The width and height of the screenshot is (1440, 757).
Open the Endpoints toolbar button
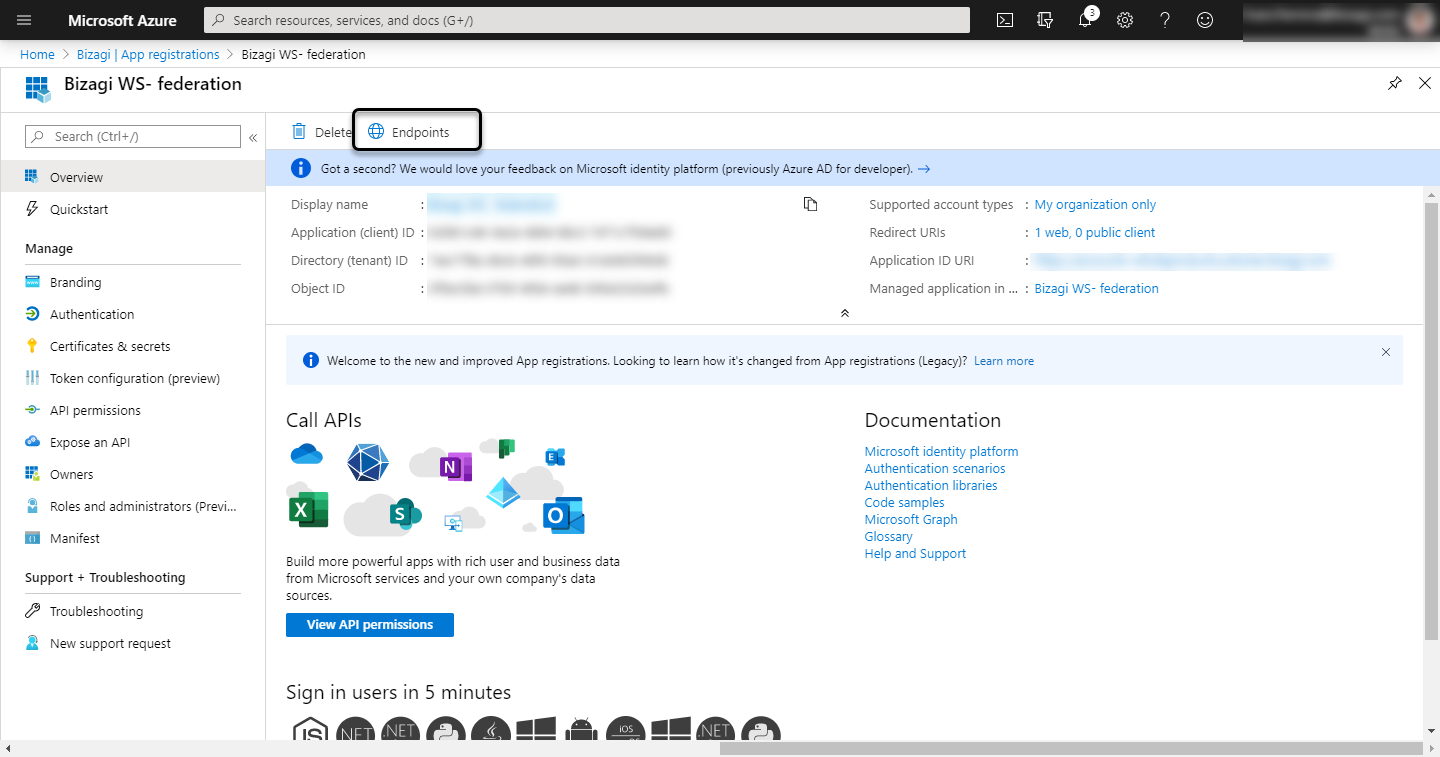tap(409, 132)
